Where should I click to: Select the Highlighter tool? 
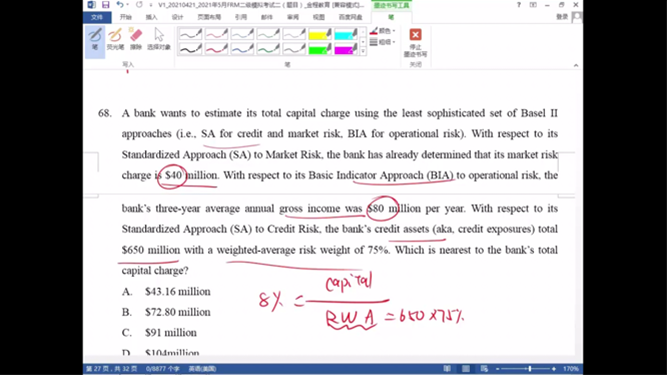pos(115,40)
